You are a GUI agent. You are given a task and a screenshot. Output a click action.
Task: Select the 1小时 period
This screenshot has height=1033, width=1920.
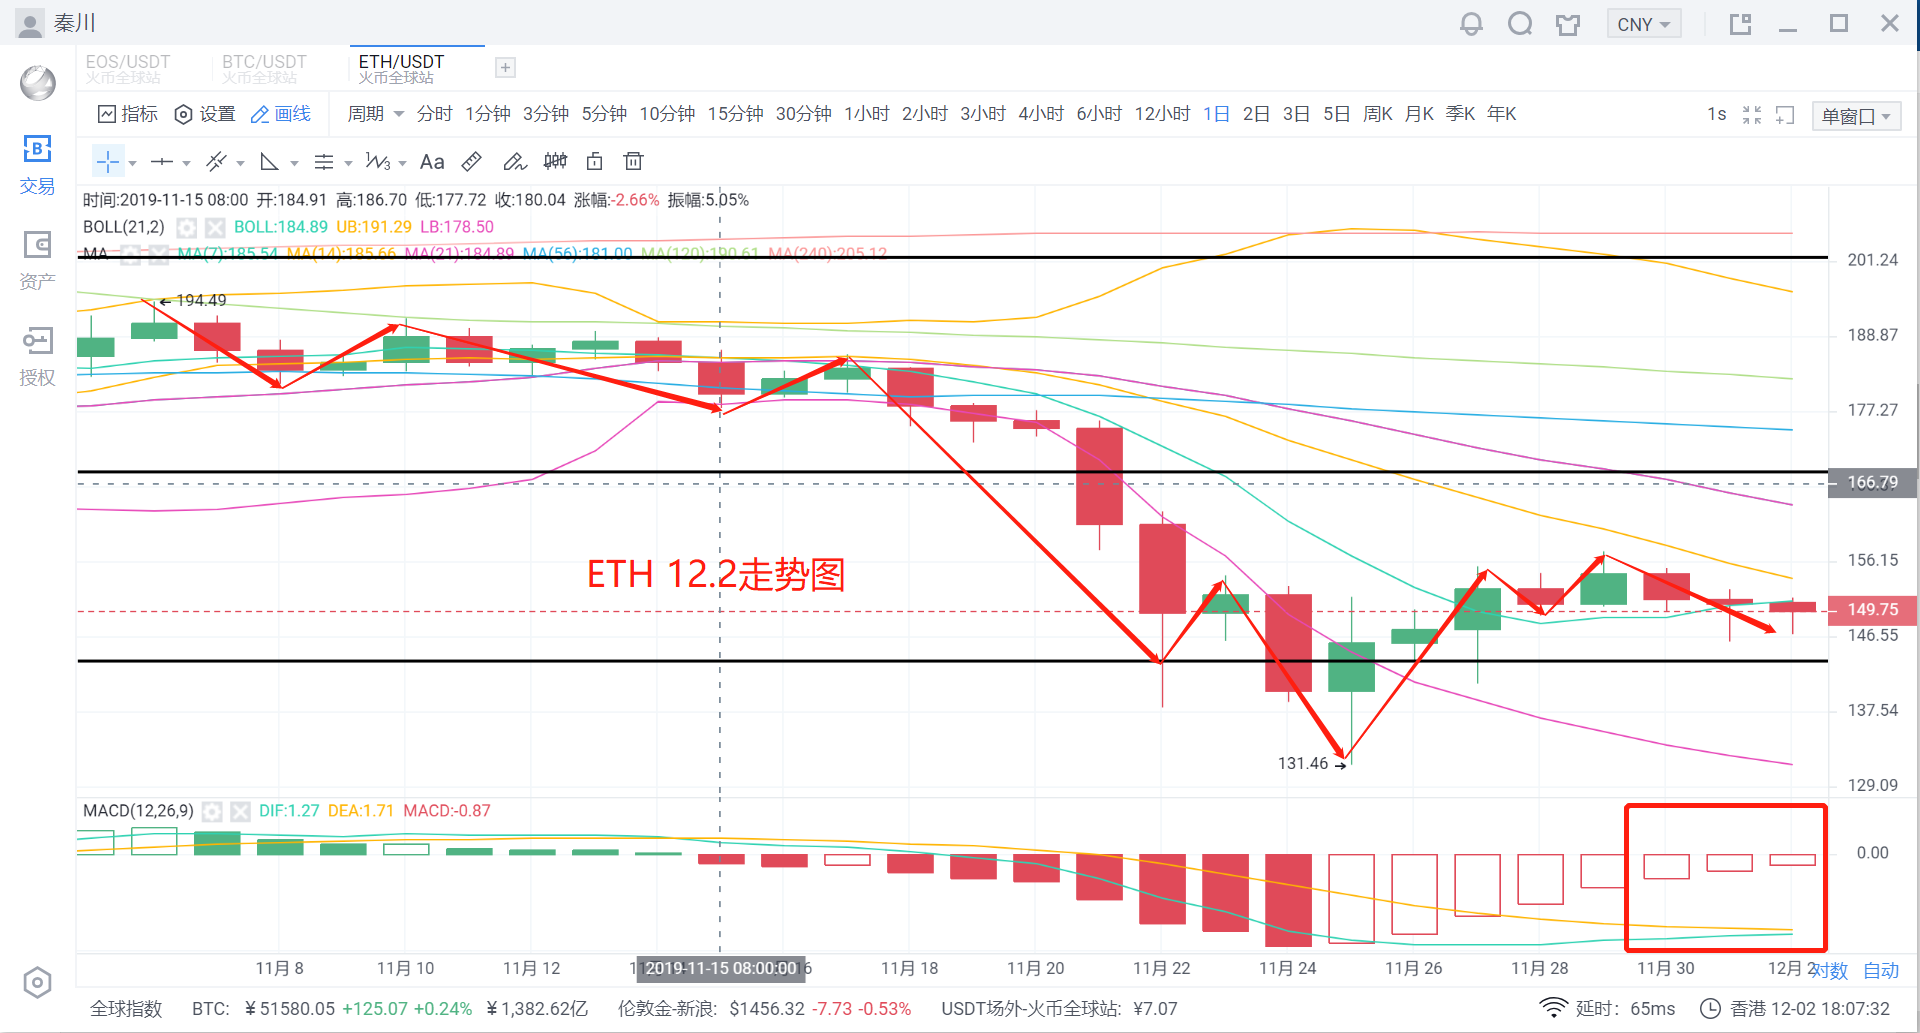tap(866, 114)
